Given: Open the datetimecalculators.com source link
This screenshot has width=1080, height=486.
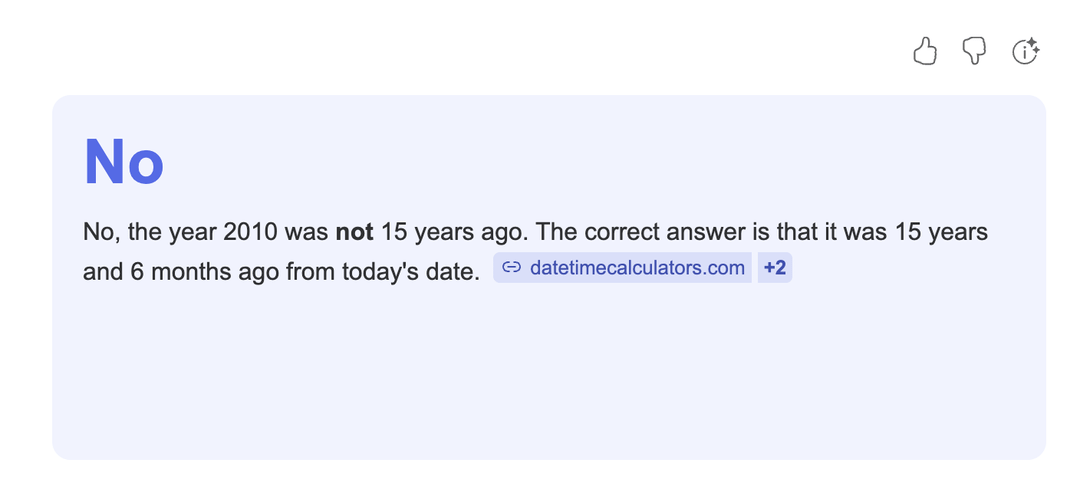Looking at the screenshot, I should [x=637, y=268].
